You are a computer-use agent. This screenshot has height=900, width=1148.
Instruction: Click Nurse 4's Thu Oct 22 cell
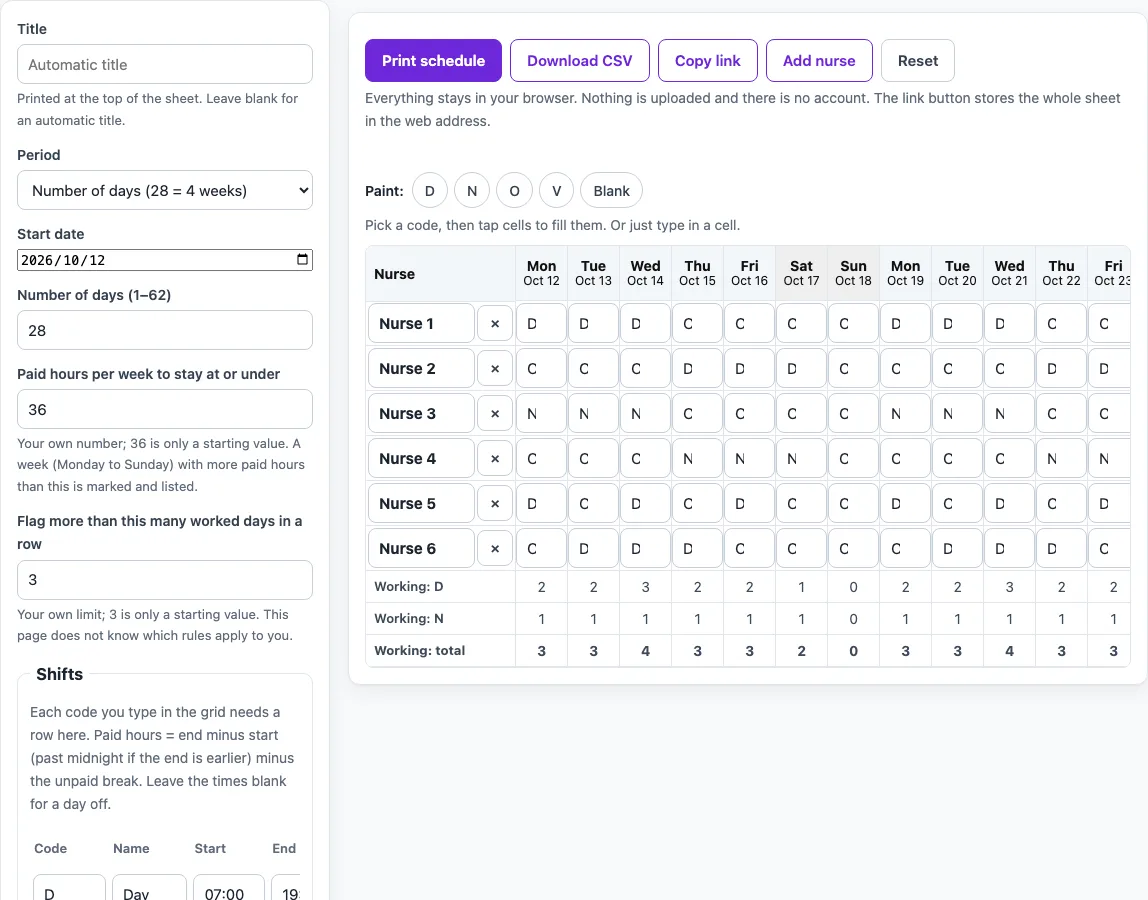tap(1061, 458)
